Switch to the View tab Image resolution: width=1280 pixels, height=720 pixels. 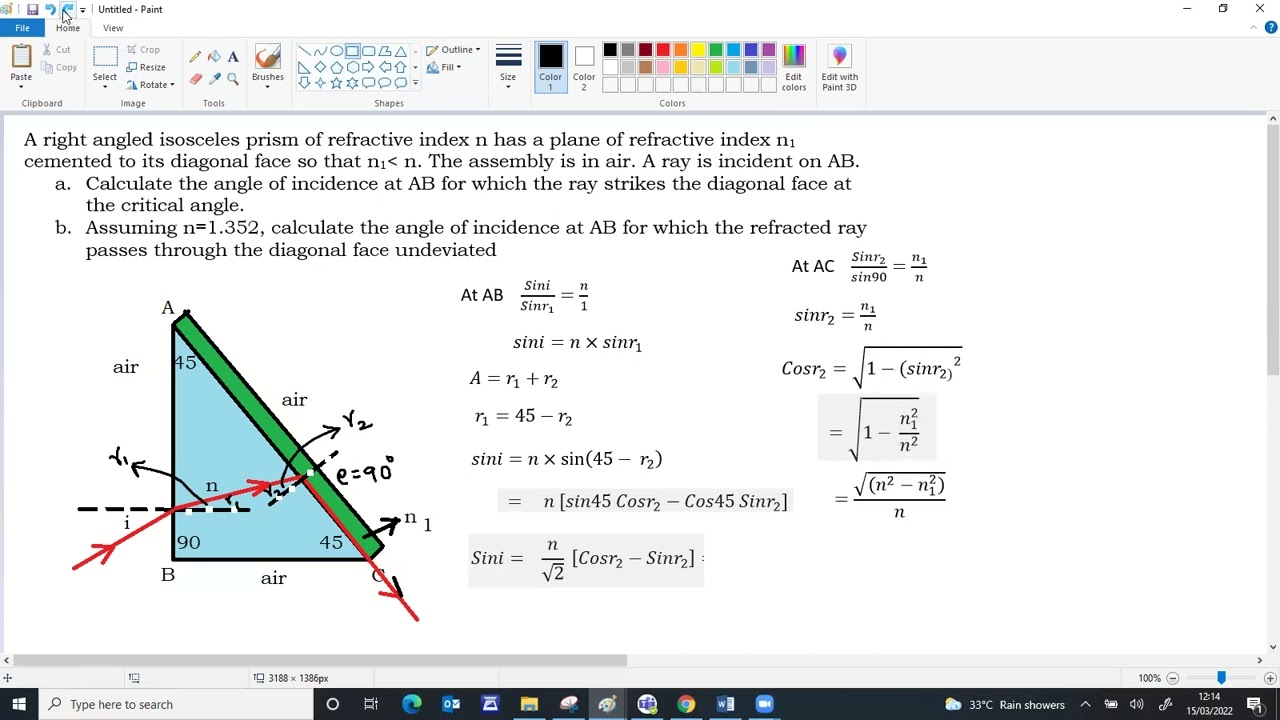(113, 28)
